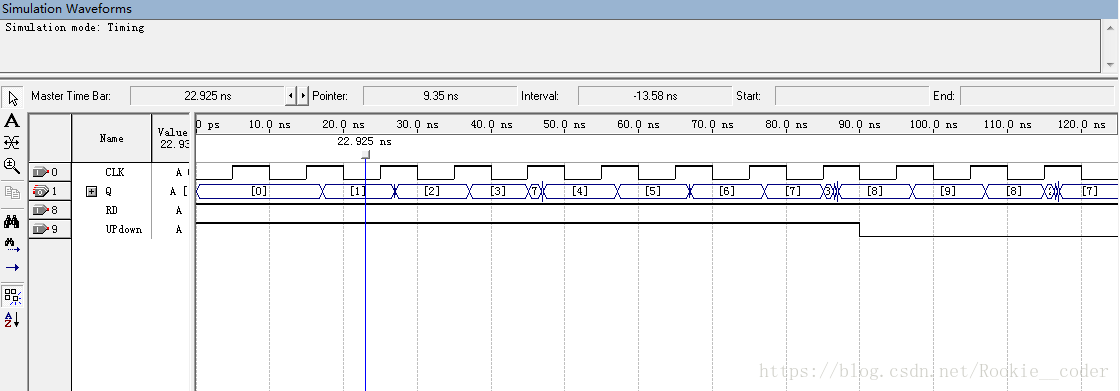The width and height of the screenshot is (1120, 391).
Task: Click the greyed-out copy pages icon
Action: coord(11,192)
